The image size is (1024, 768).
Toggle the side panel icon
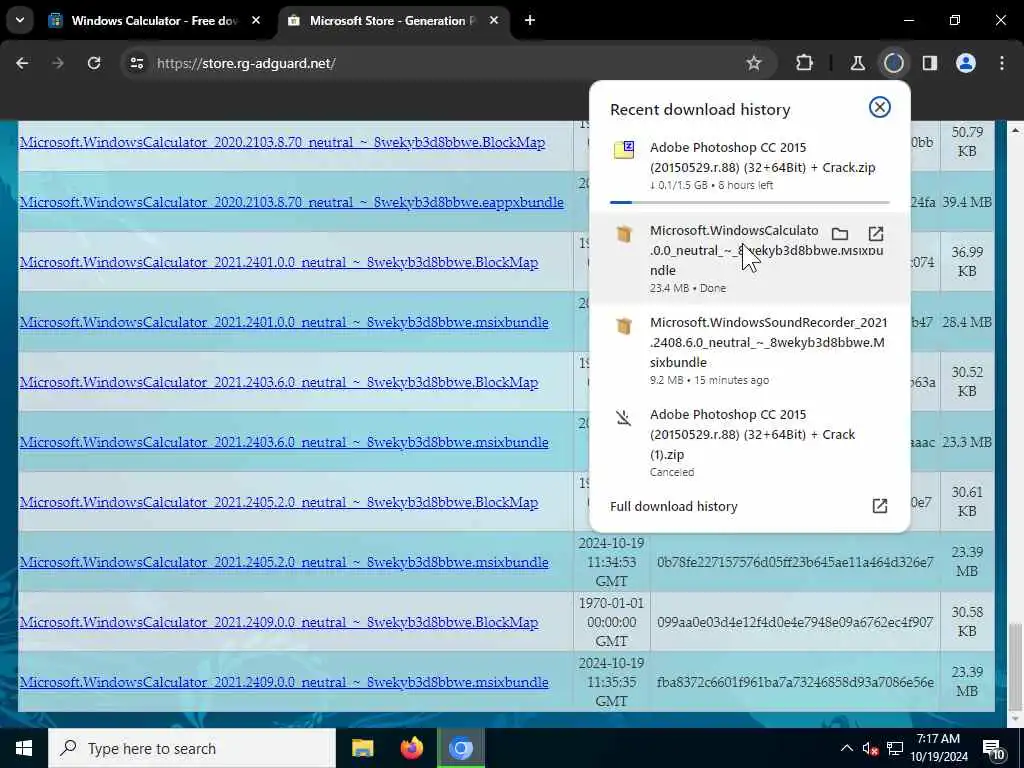(930, 63)
